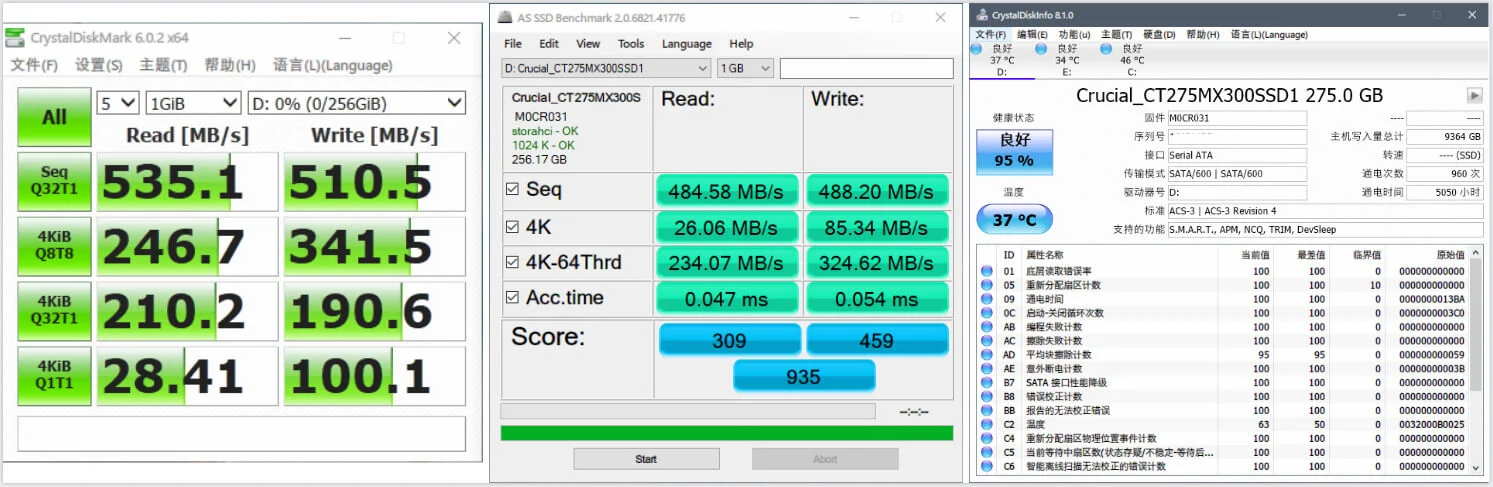This screenshot has height=487, width=1493.
Task: Disable the Acc.time test checkbox
Action: coord(513,298)
